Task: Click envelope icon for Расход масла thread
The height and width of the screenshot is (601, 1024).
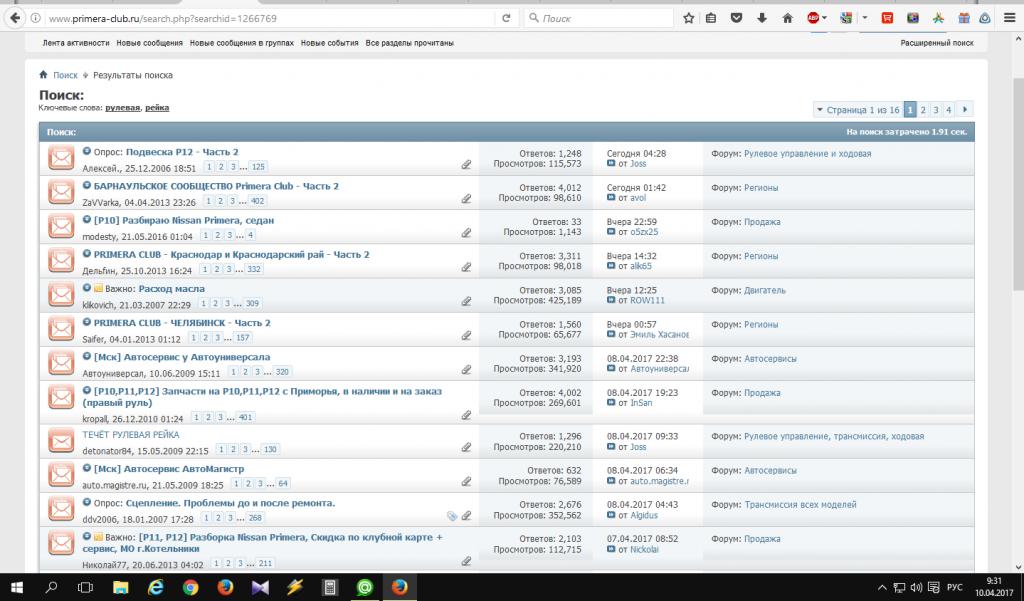Action: click(61, 295)
